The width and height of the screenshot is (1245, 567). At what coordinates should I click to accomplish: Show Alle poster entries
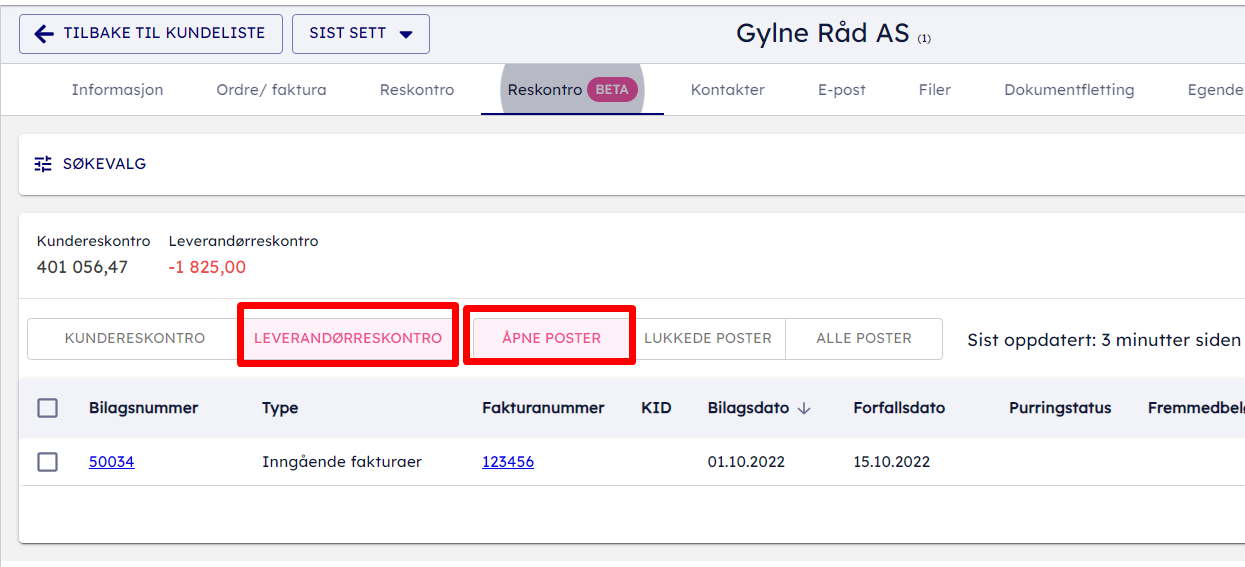click(x=863, y=339)
